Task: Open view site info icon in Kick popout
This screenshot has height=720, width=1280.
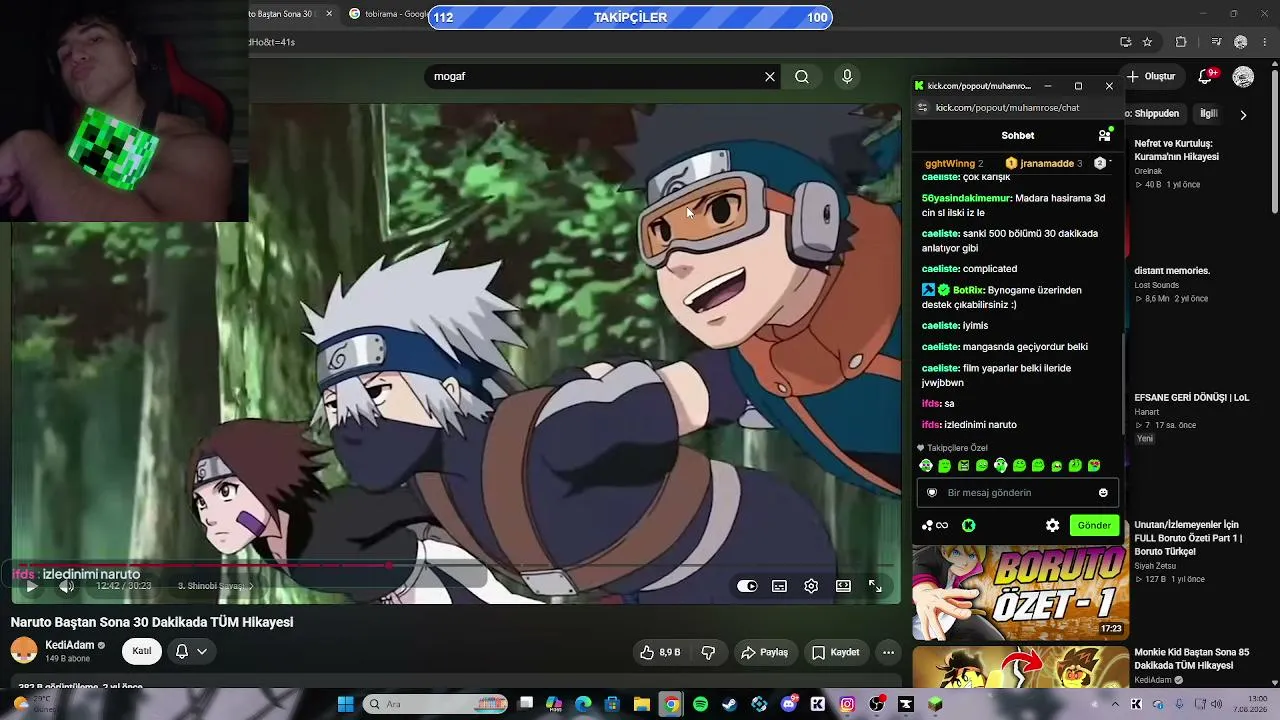Action: click(922, 107)
